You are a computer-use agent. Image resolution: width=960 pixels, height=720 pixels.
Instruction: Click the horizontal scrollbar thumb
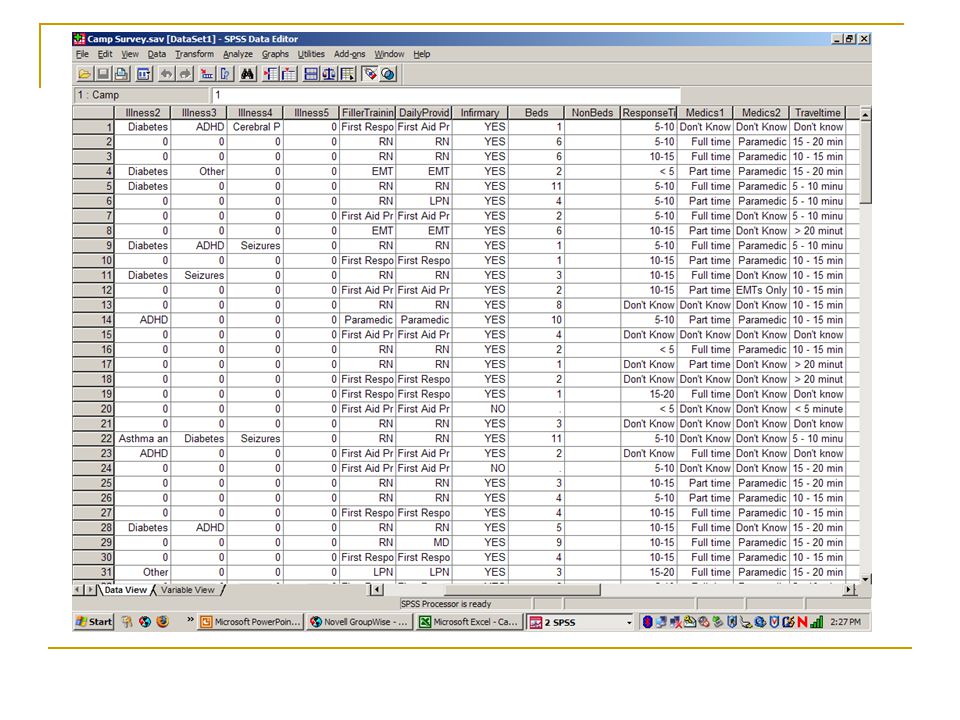coord(522,590)
